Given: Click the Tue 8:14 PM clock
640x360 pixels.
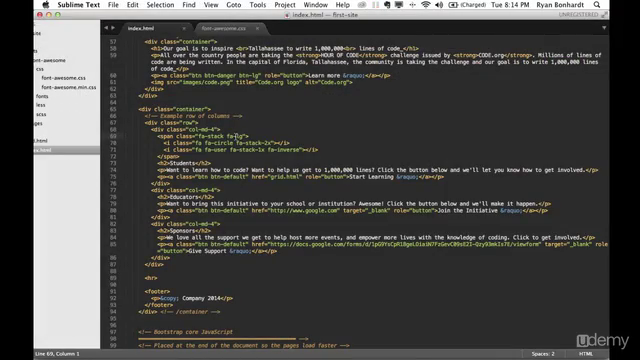Looking at the screenshot, I should pyautogui.click(x=510, y=5).
